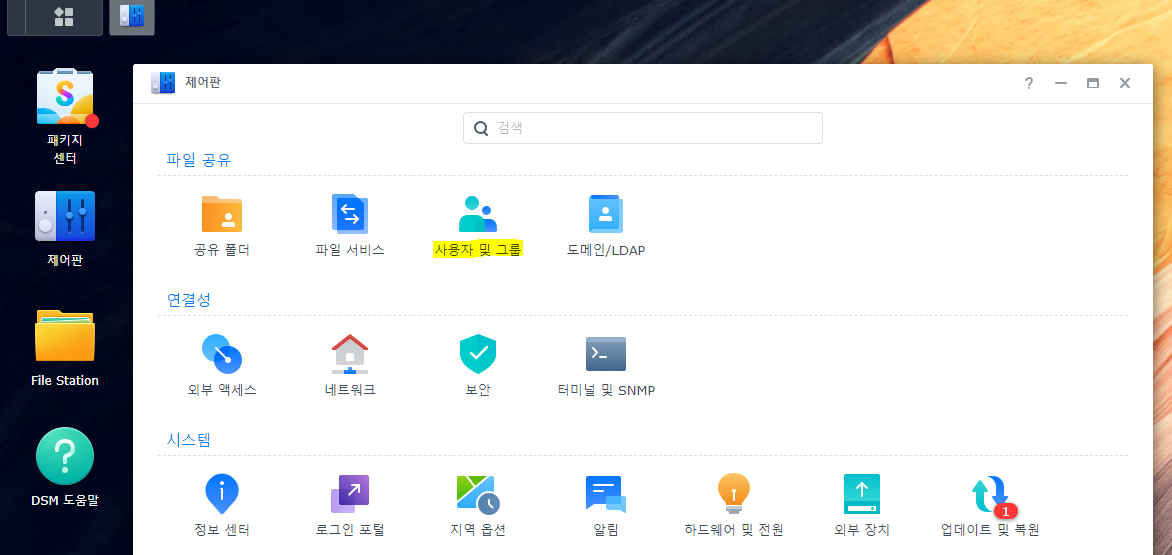Close the 제어판 window
The image size is (1172, 555).
click(x=1125, y=83)
